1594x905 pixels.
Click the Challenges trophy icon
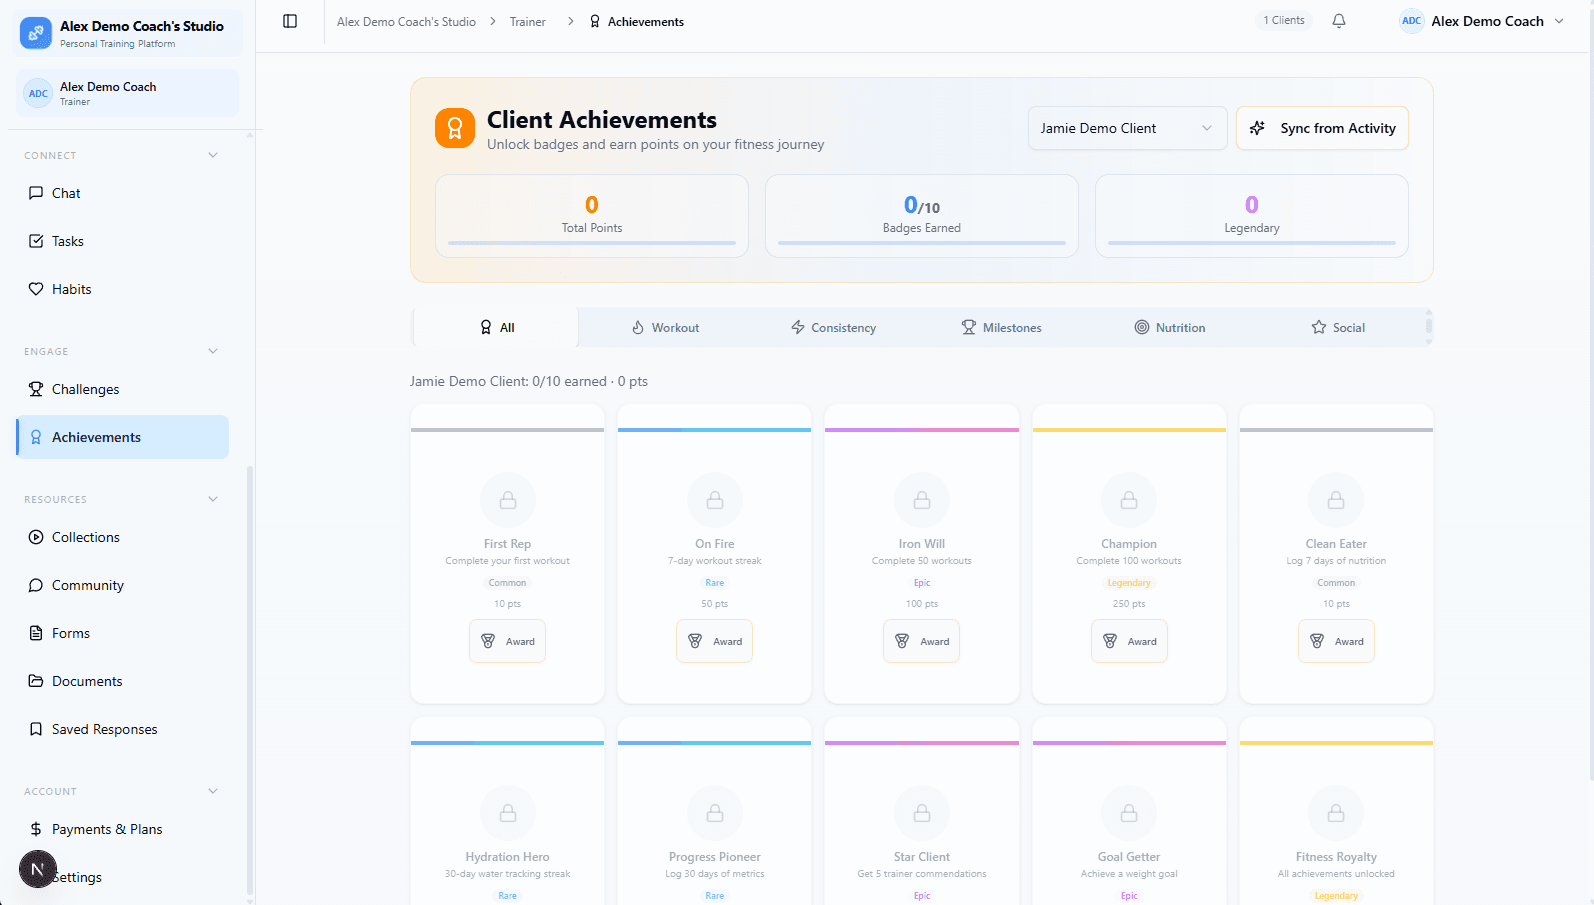pos(36,389)
